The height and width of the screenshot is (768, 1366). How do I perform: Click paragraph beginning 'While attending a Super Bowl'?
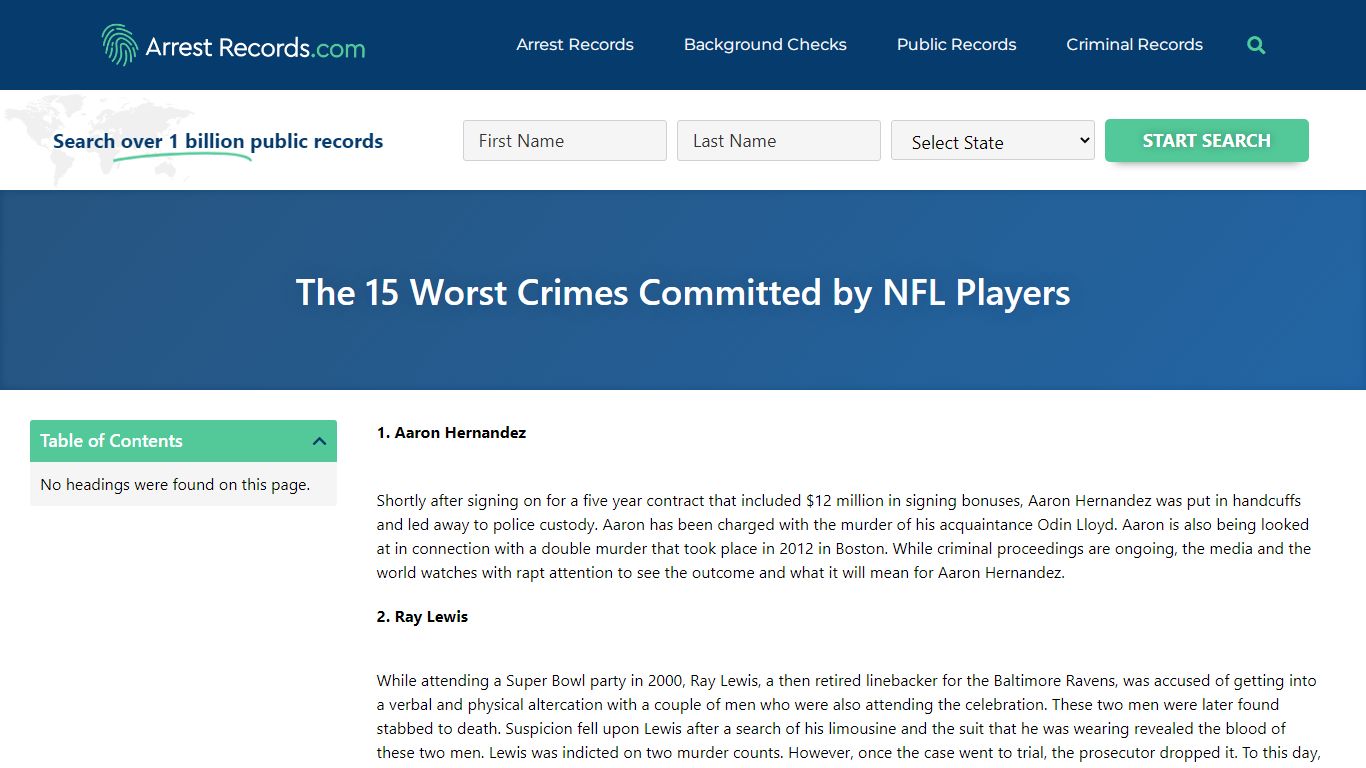[848, 717]
